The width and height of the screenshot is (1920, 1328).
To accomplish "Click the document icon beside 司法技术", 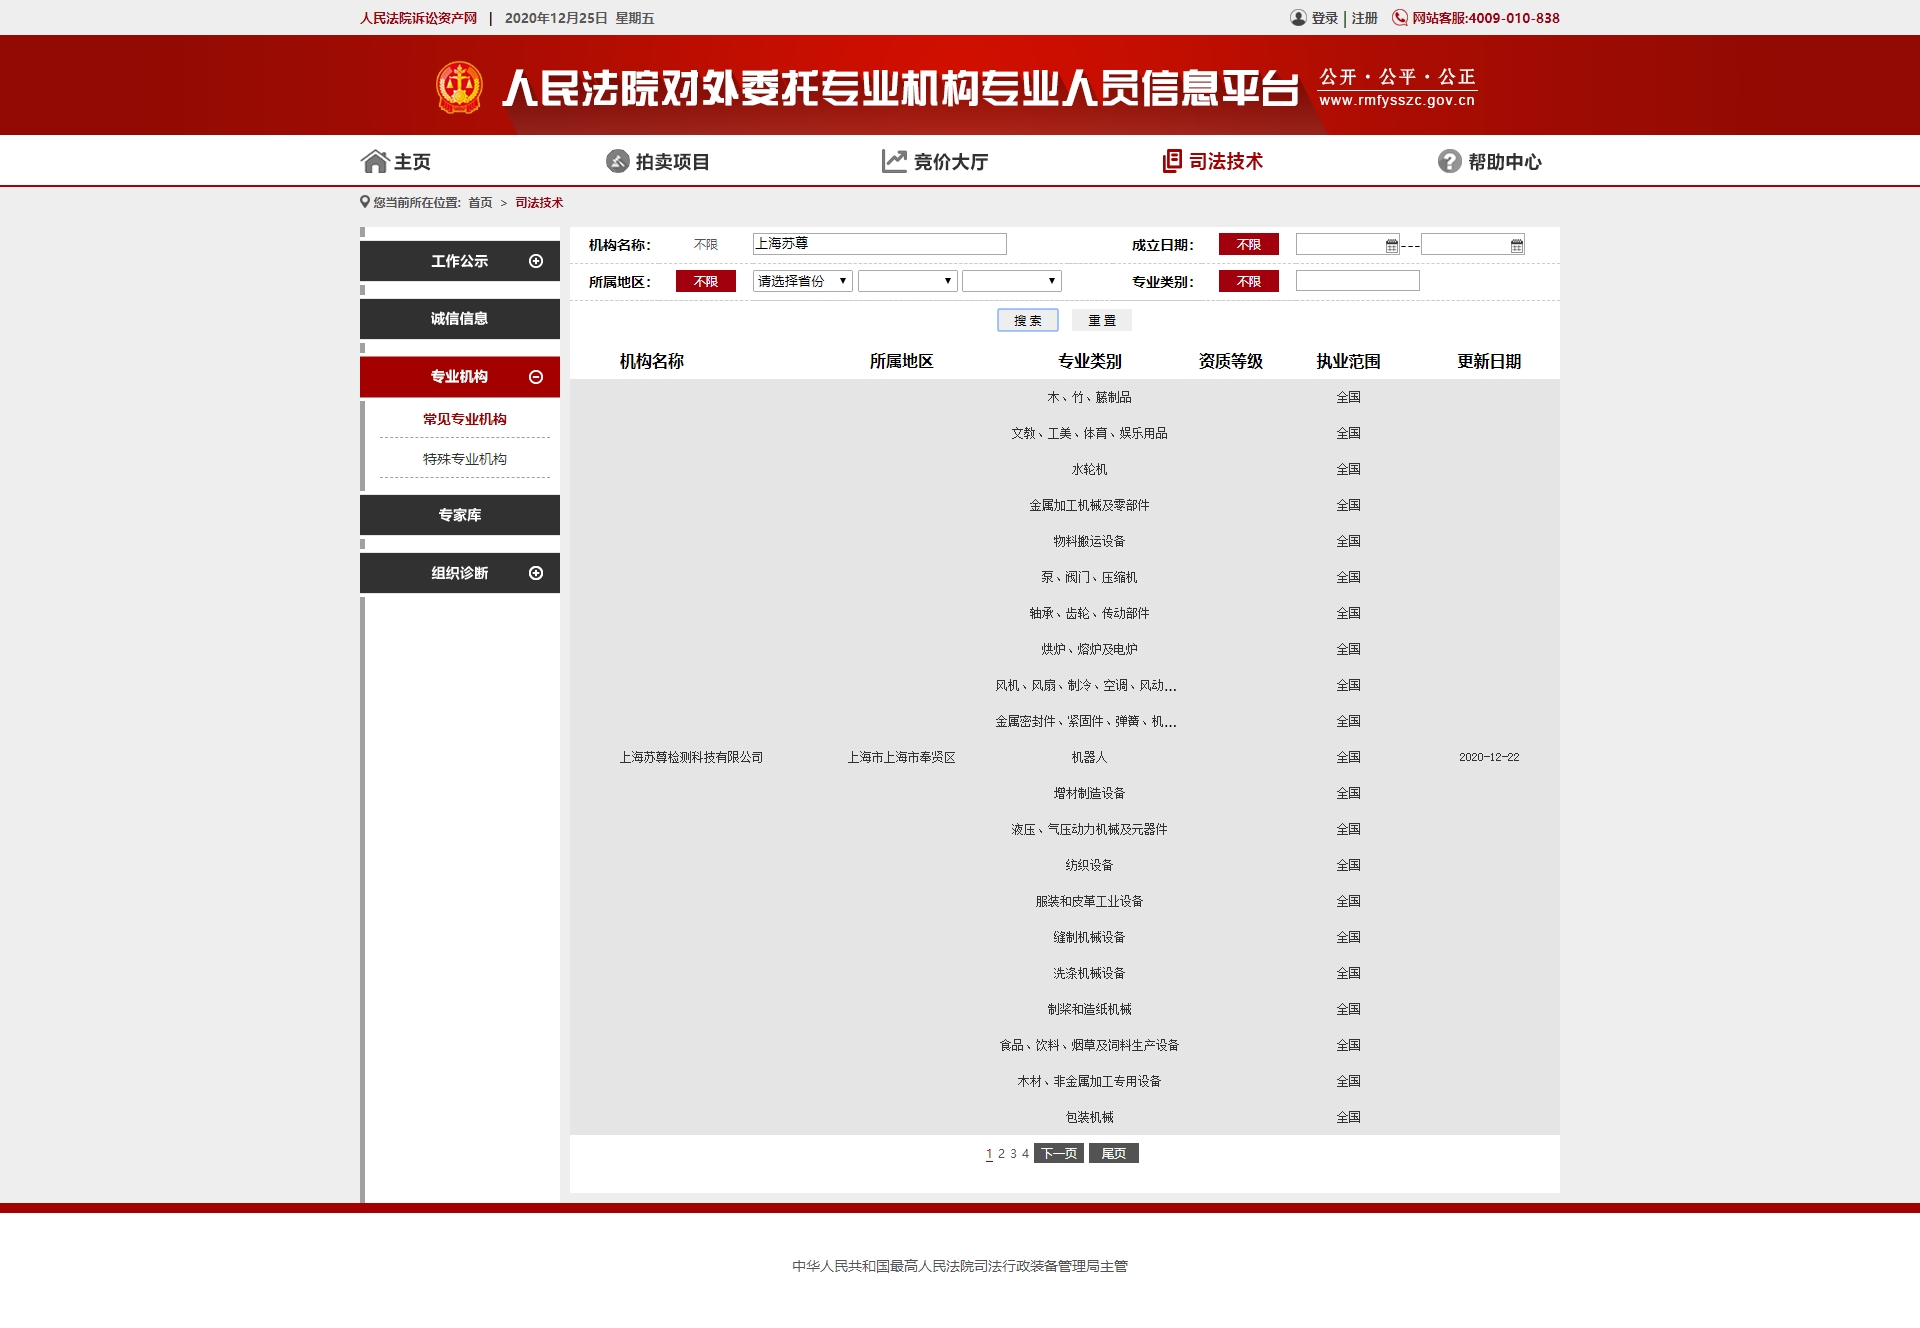I will (1172, 161).
